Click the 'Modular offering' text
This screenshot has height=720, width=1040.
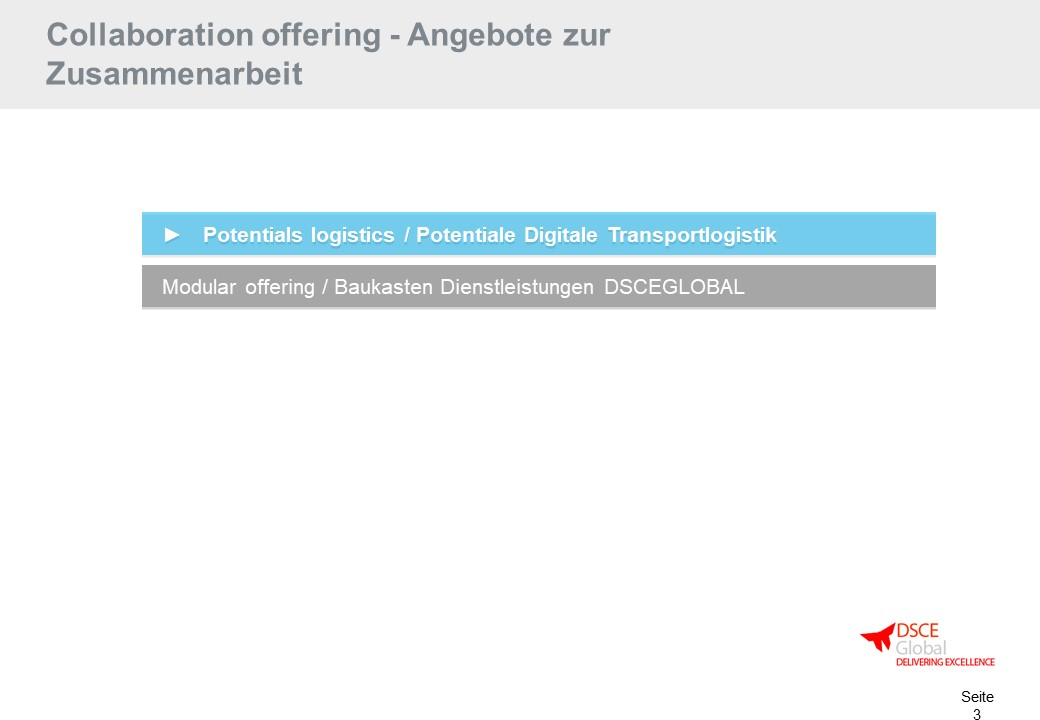[x=238, y=287]
